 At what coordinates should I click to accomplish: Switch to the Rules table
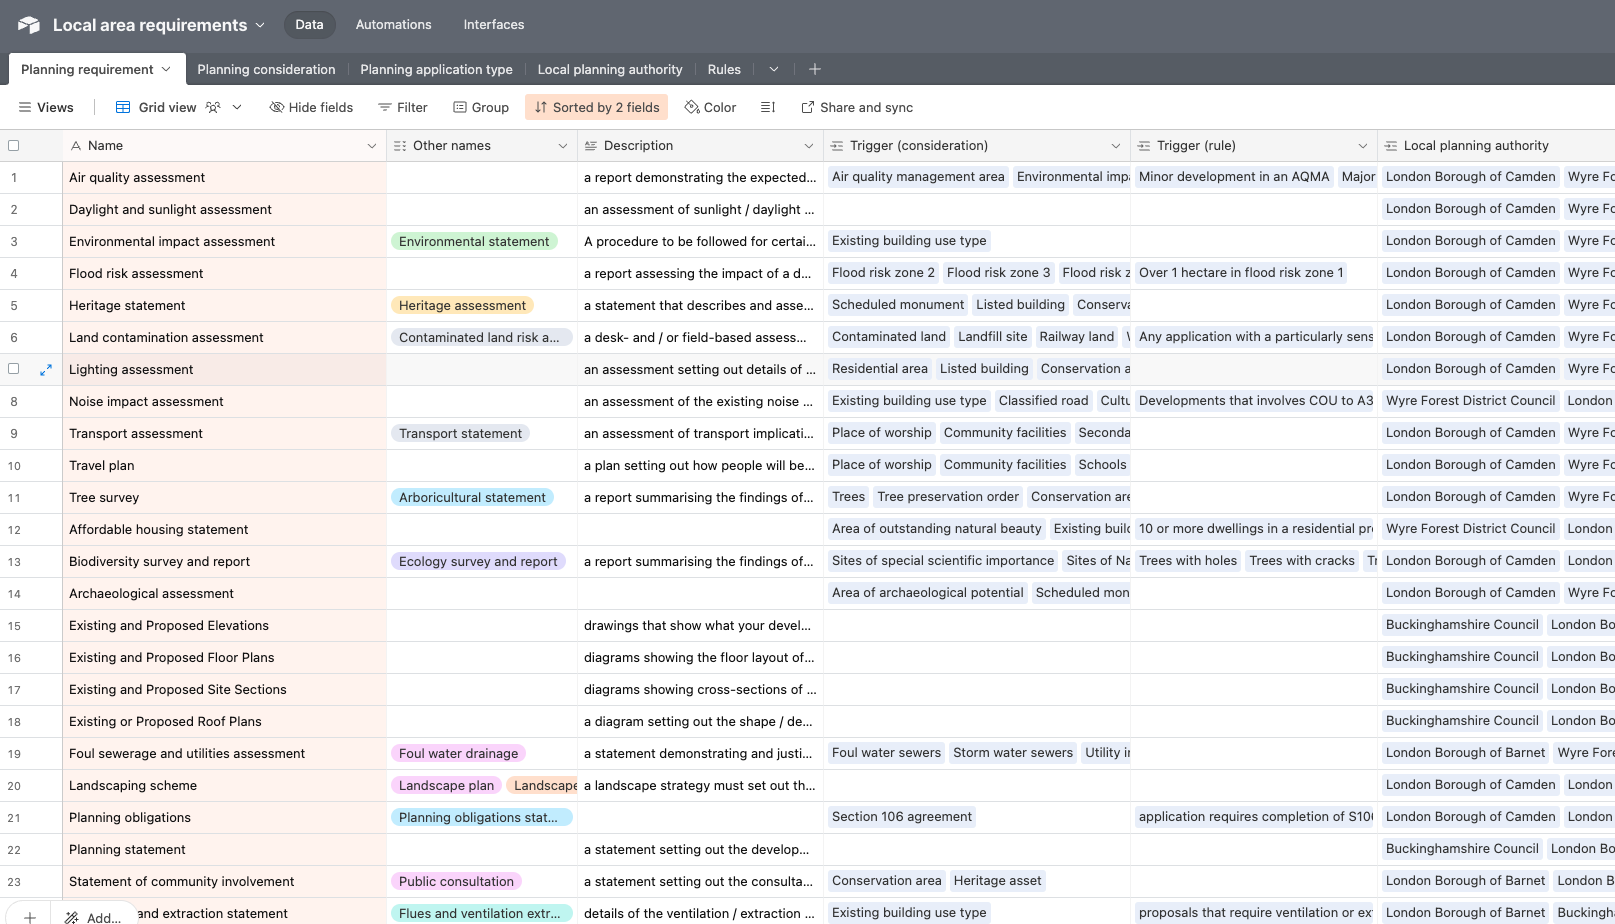(724, 69)
